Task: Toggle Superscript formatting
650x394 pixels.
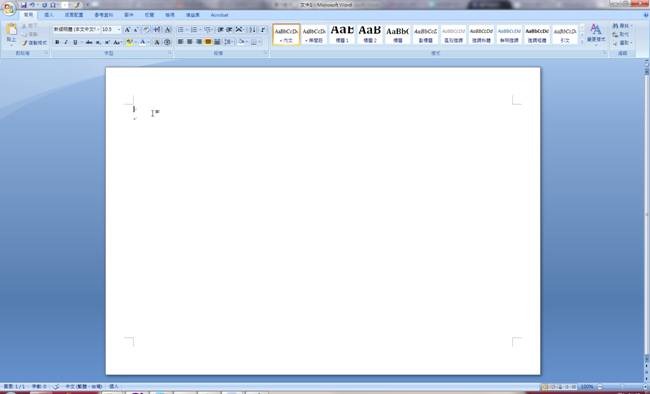Action: pos(107,42)
